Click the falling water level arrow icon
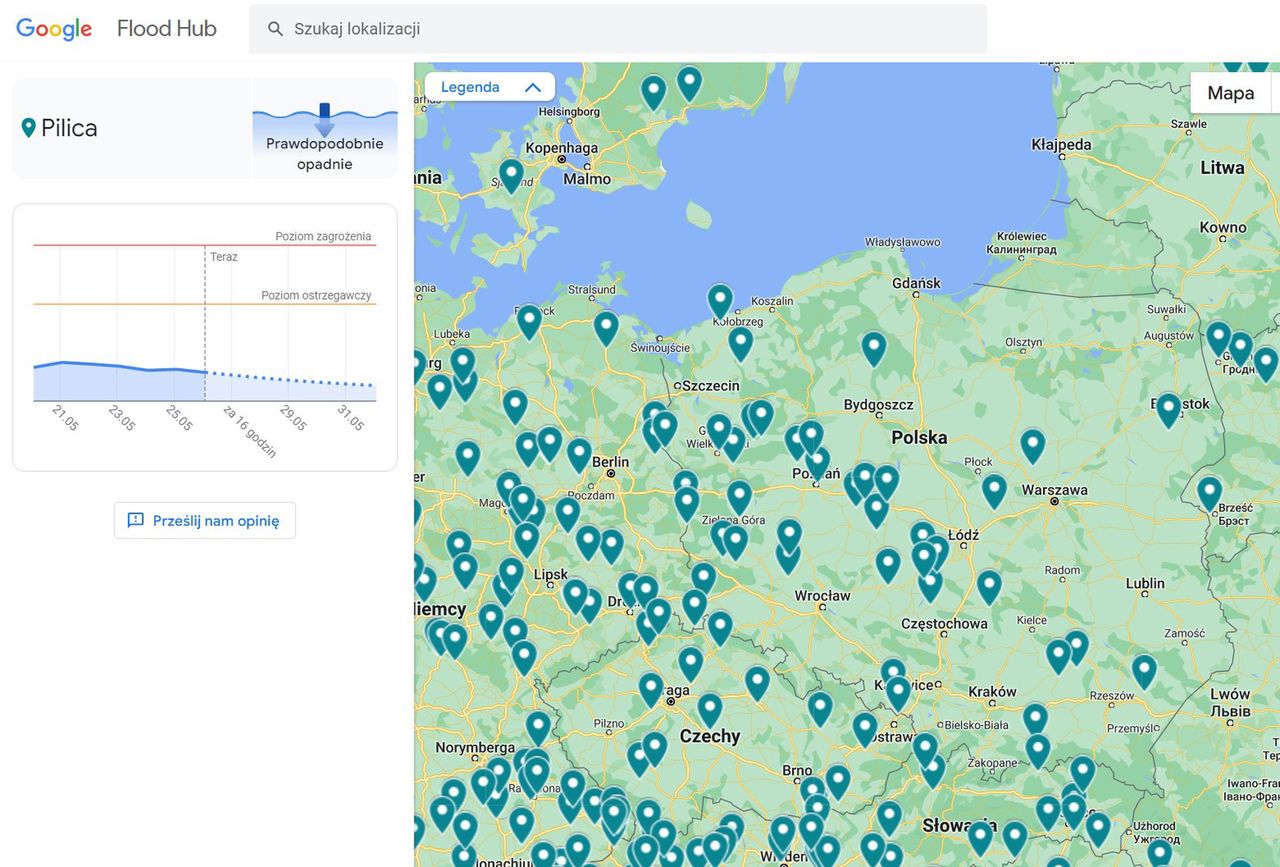The image size is (1280, 867). point(324,120)
